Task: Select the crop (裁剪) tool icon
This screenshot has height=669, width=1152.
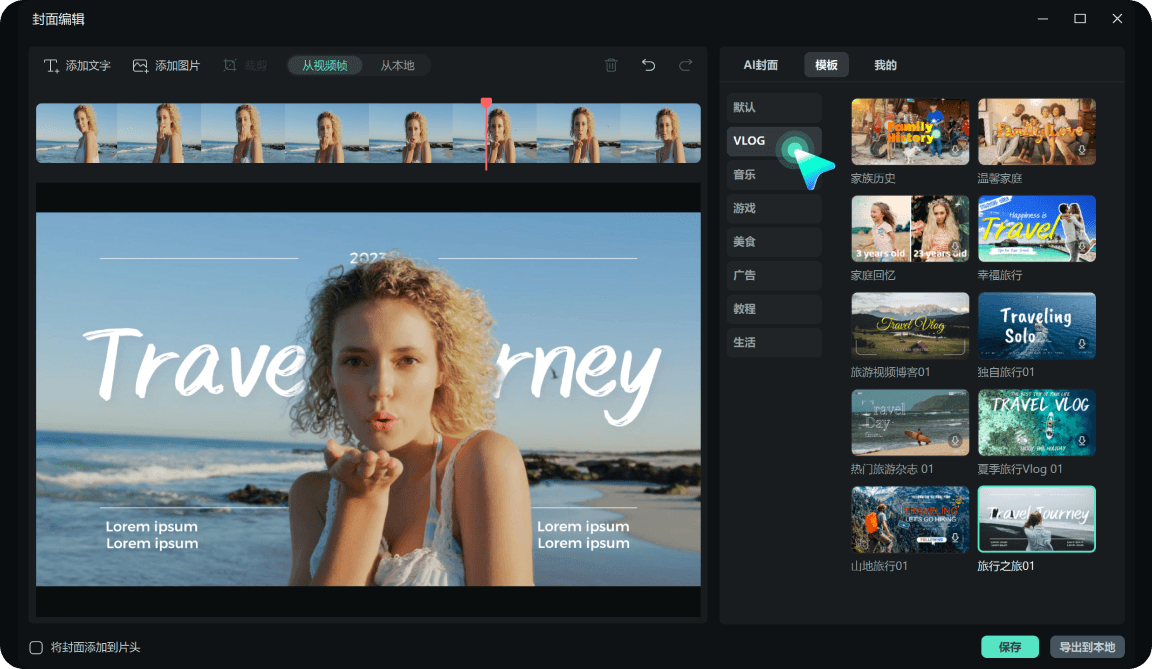Action: (x=230, y=65)
